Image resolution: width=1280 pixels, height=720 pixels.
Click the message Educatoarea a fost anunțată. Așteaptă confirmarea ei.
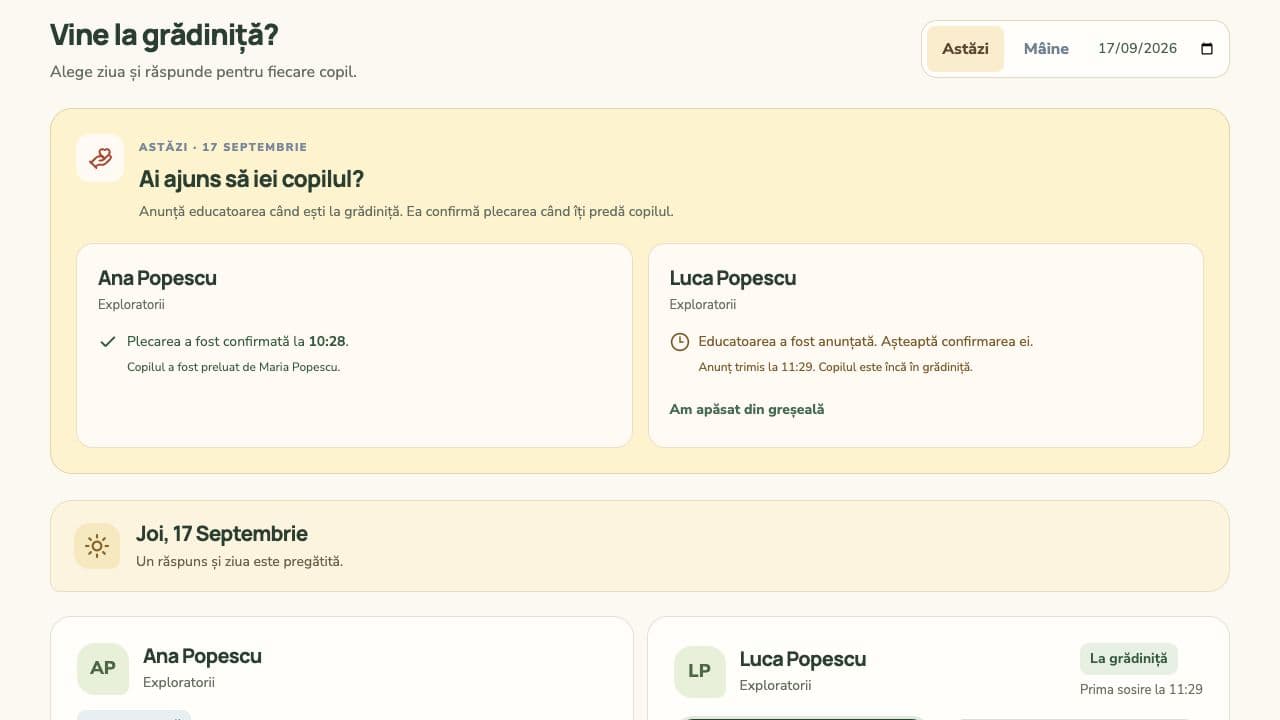pyautogui.click(x=866, y=342)
